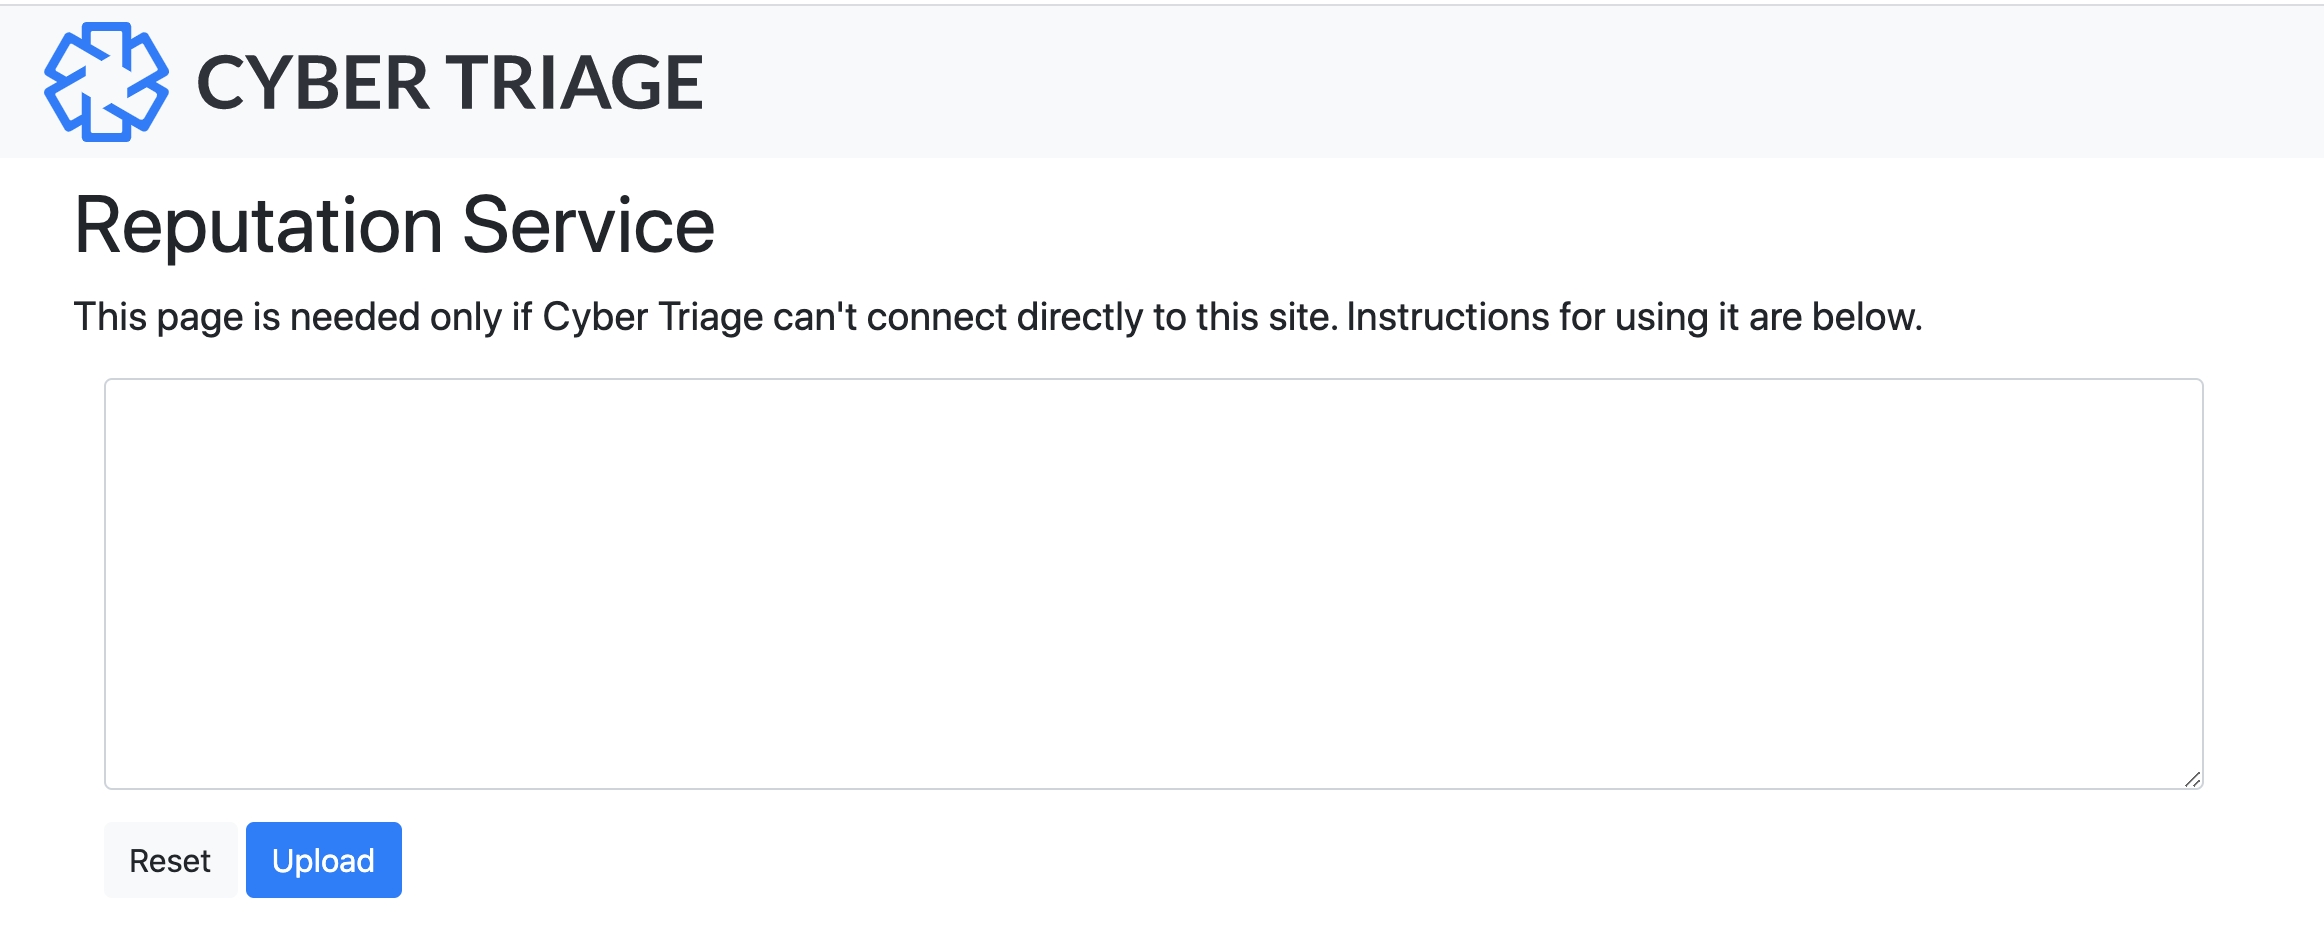Click the blank area right of Upload
Viewport: 2324px width, 928px height.
click(x=1200, y=860)
